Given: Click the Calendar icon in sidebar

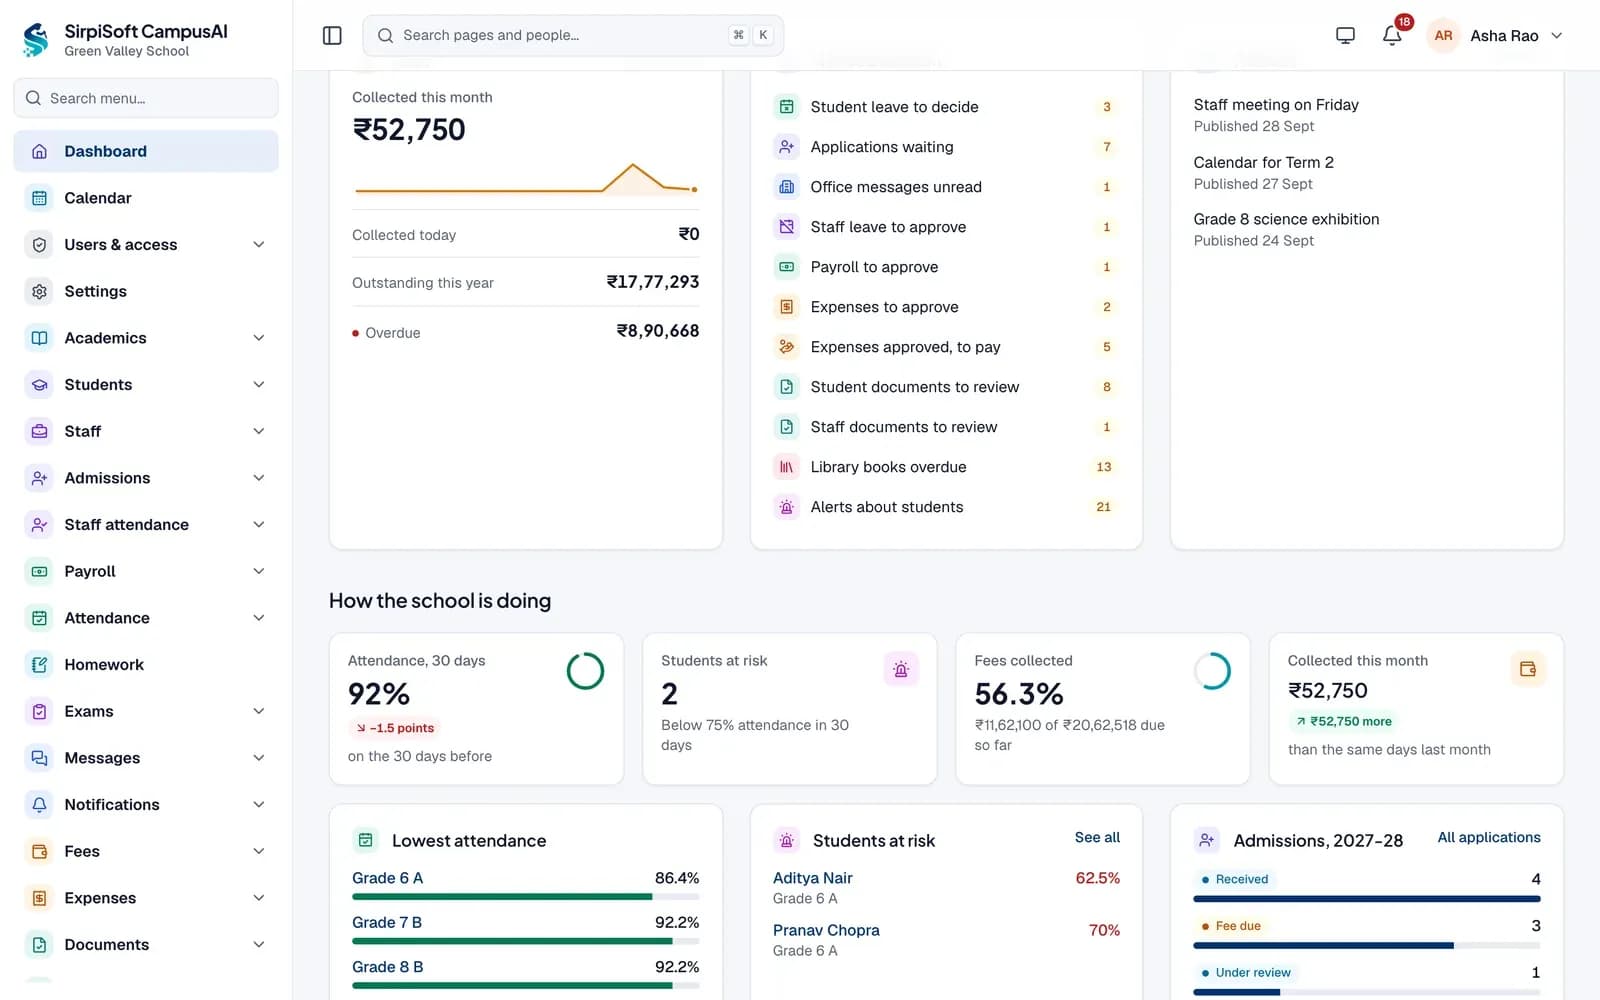Looking at the screenshot, I should pos(39,198).
